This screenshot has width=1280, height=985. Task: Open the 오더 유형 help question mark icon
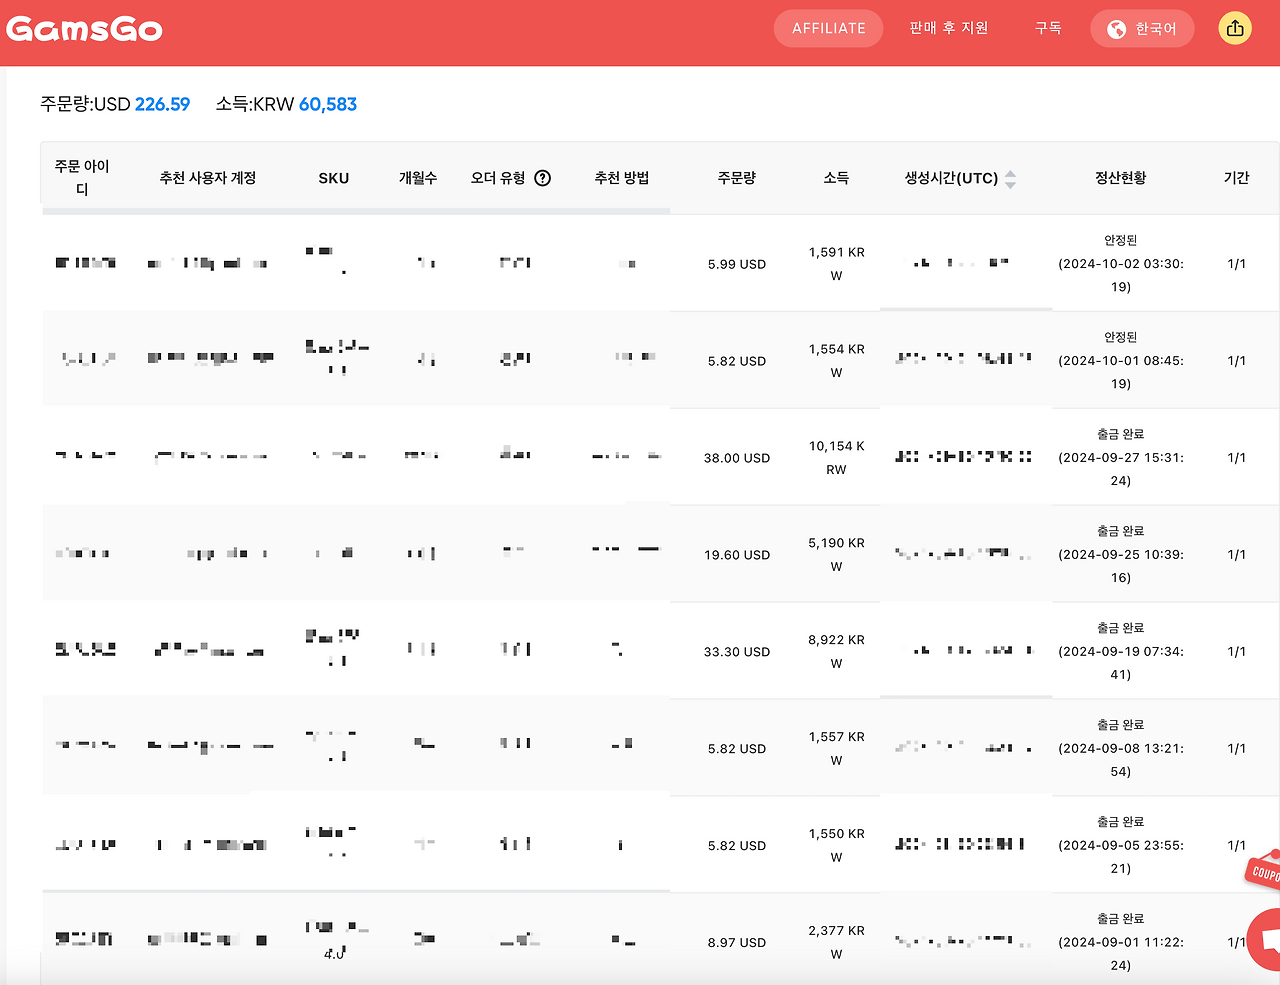pyautogui.click(x=542, y=177)
